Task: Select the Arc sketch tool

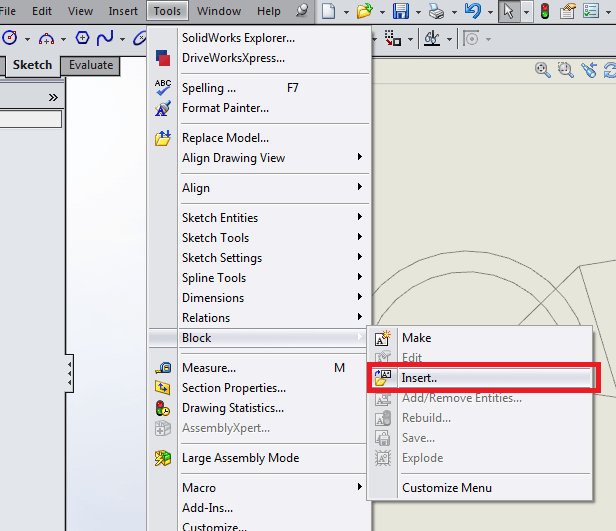Action: click(x=46, y=38)
